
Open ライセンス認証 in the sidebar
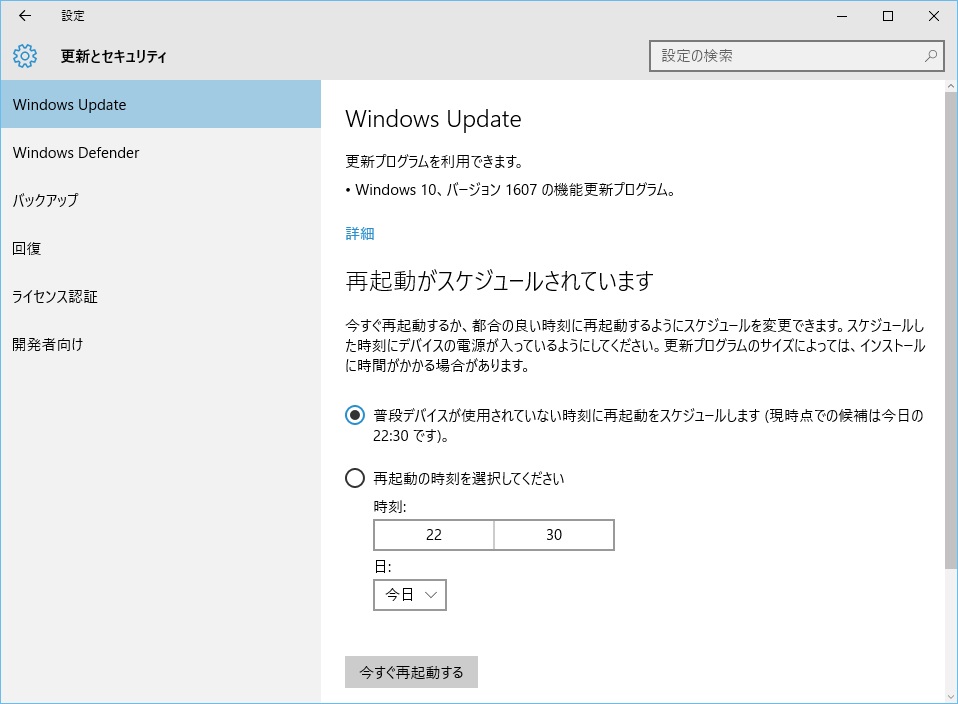tap(161, 296)
